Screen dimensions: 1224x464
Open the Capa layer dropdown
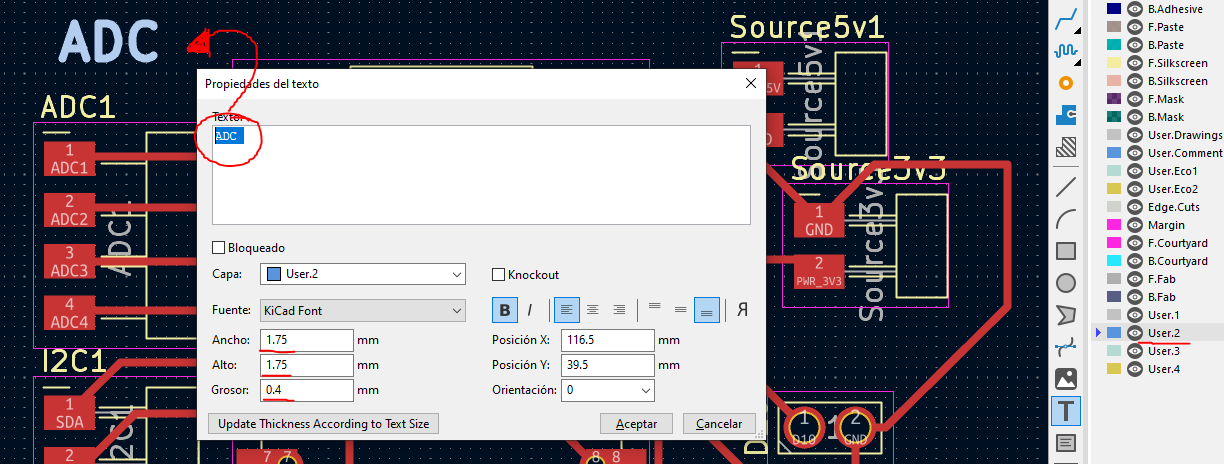363,274
